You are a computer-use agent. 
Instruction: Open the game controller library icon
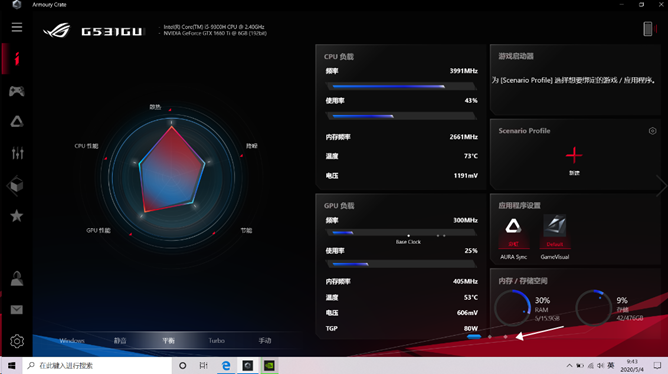[x=17, y=91]
